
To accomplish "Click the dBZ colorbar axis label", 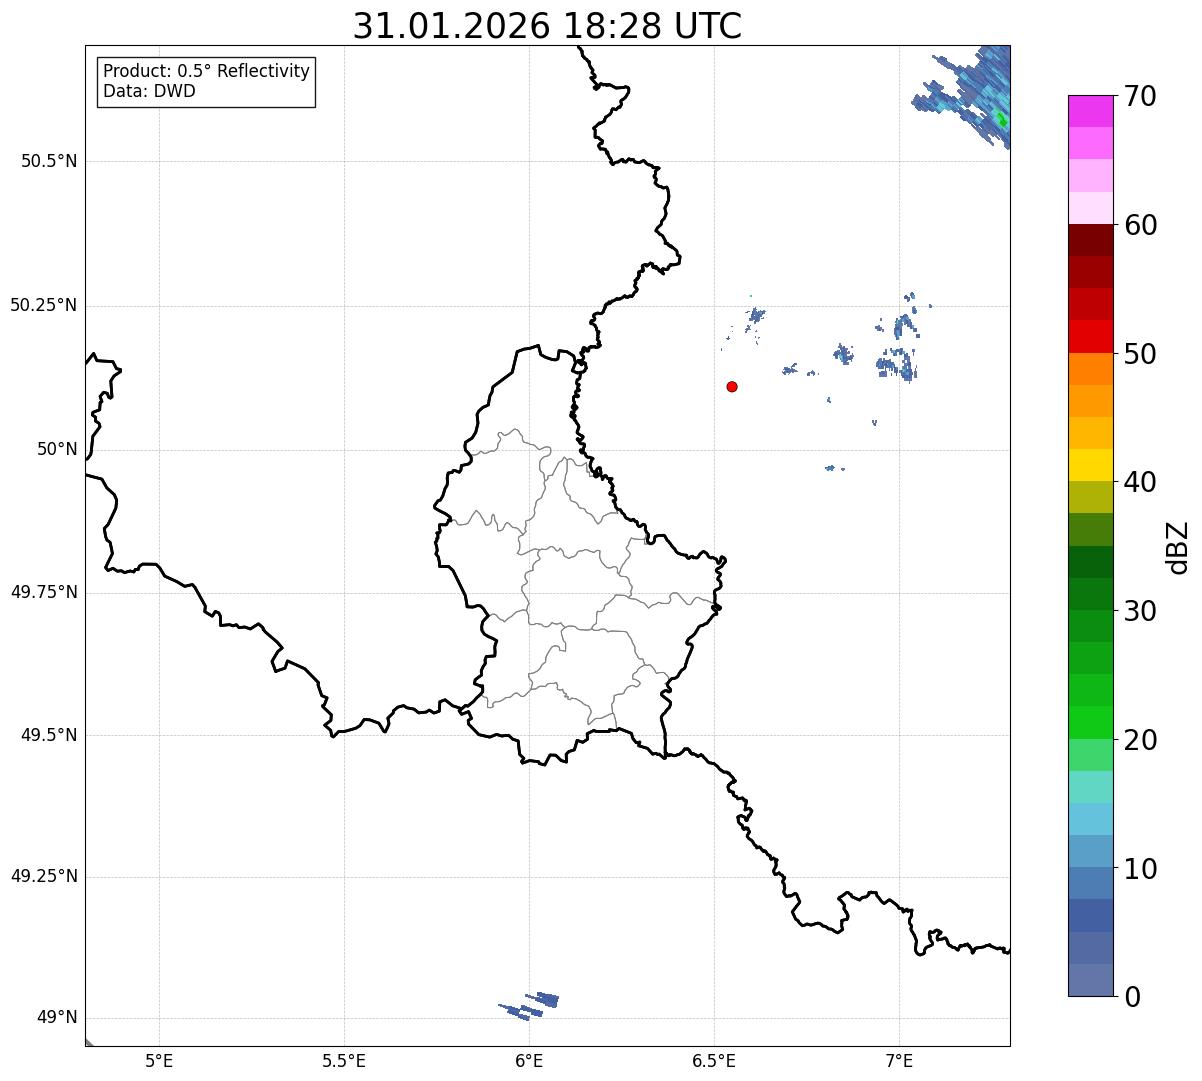I will pyautogui.click(x=1178, y=546).
